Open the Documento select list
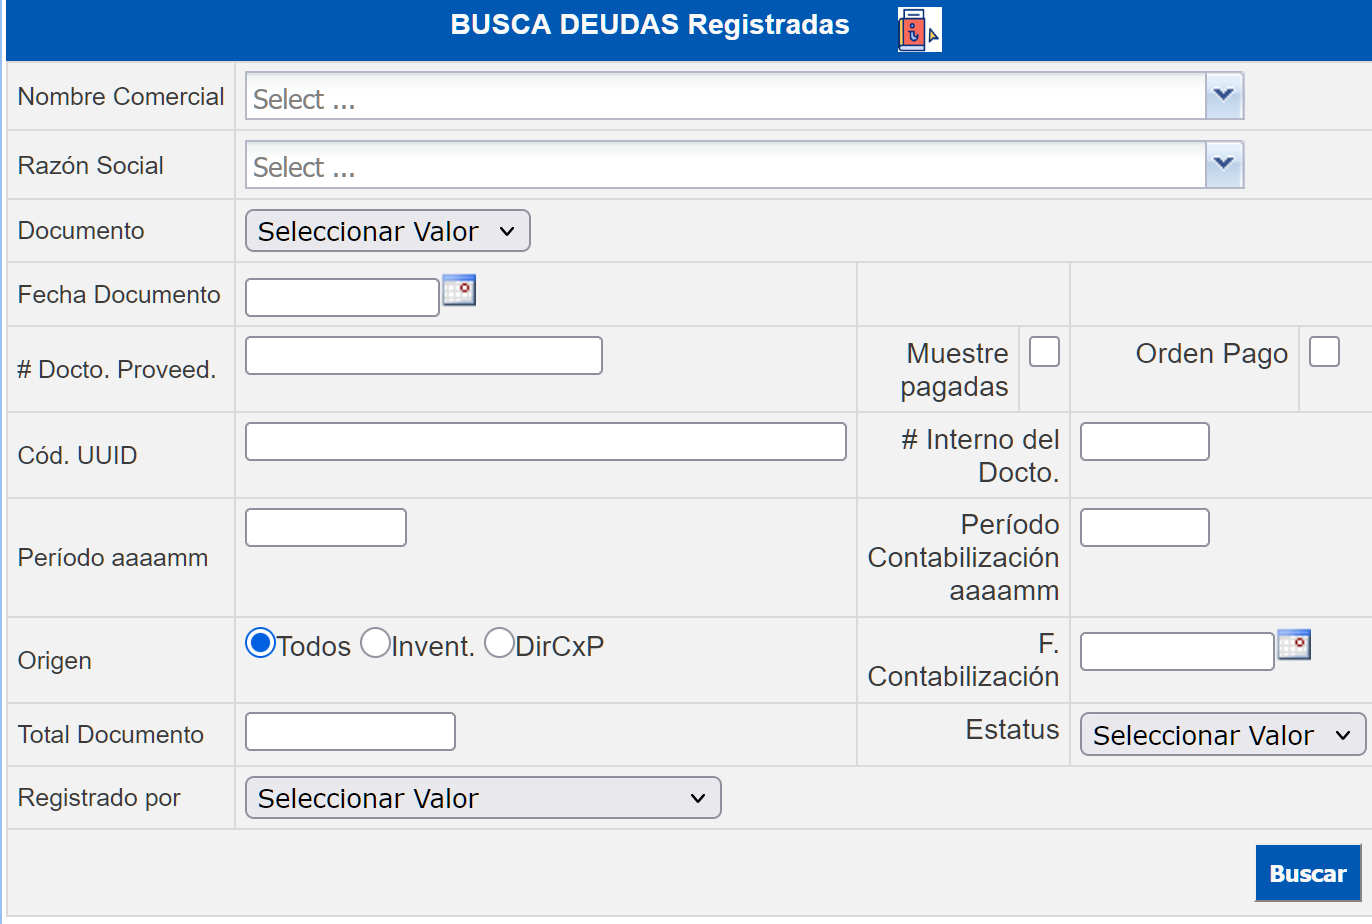The image size is (1372, 924). coord(387,231)
